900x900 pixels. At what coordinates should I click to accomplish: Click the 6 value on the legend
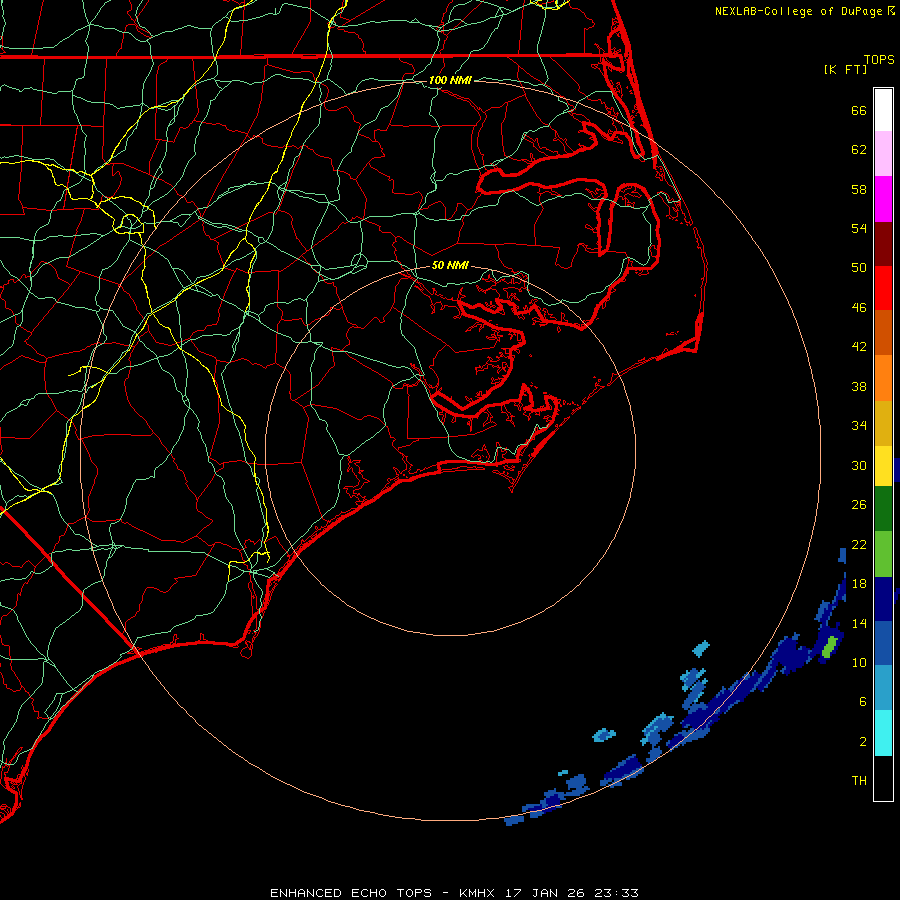pos(863,702)
